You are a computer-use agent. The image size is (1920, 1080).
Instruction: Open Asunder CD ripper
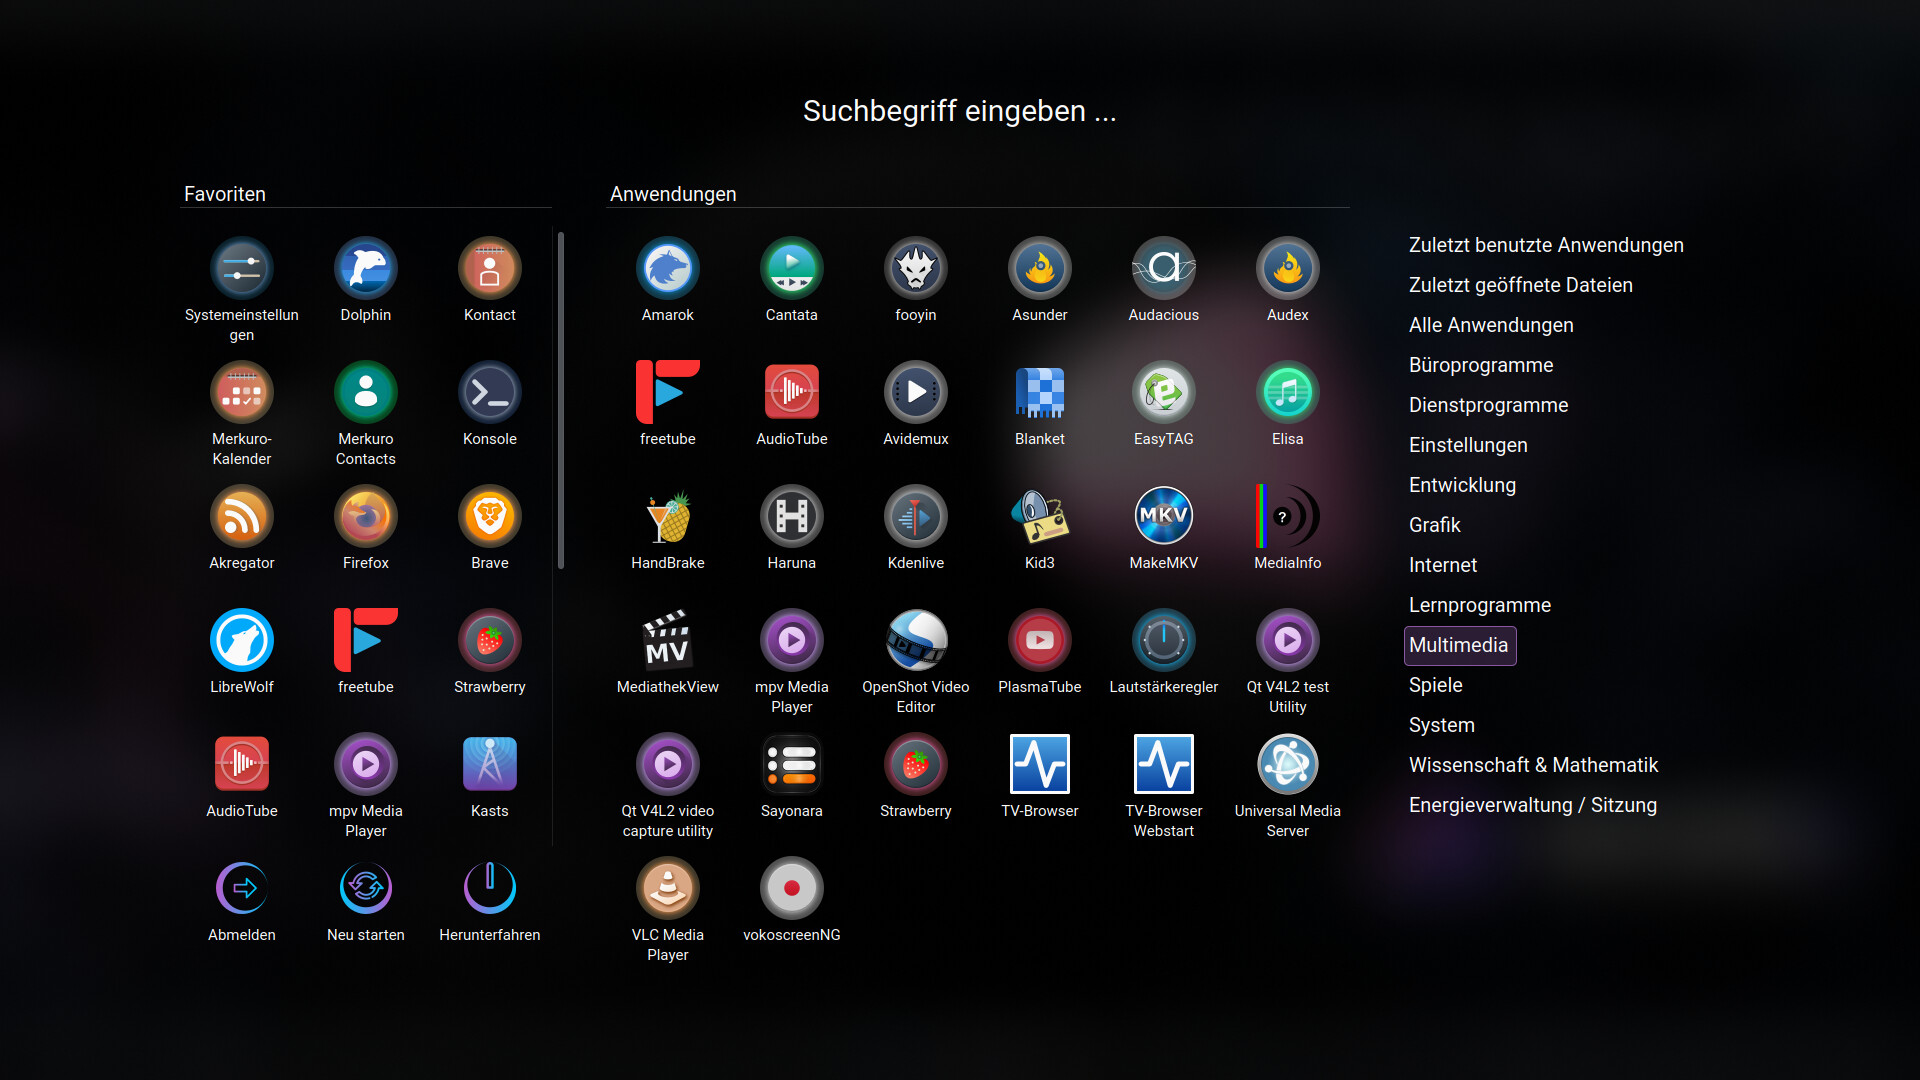pyautogui.click(x=1040, y=281)
